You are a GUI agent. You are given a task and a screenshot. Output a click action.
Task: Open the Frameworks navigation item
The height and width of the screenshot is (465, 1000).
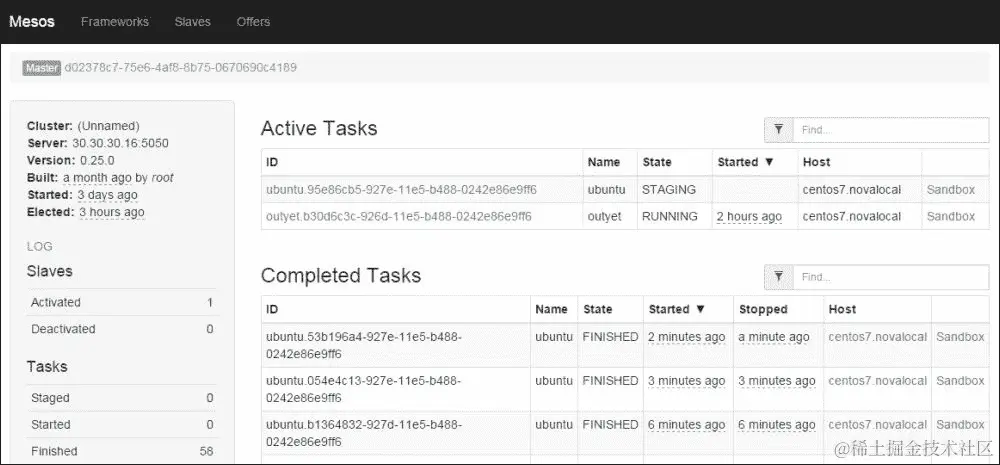115,22
